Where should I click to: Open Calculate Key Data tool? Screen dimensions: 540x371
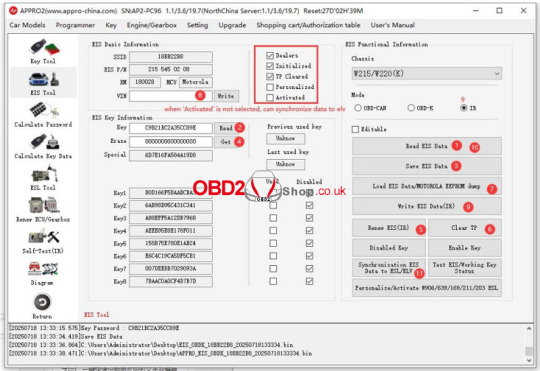[44, 142]
